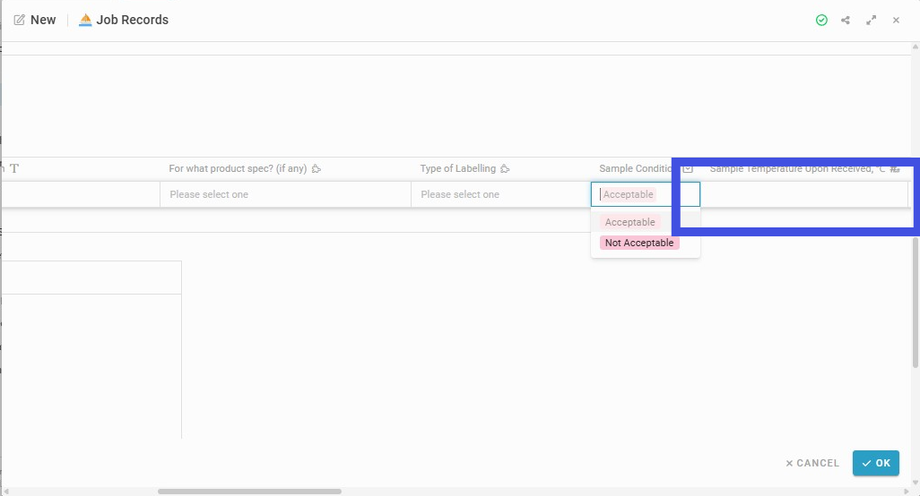Click the icon beside product spec header
The height and width of the screenshot is (496, 920).
(x=316, y=169)
